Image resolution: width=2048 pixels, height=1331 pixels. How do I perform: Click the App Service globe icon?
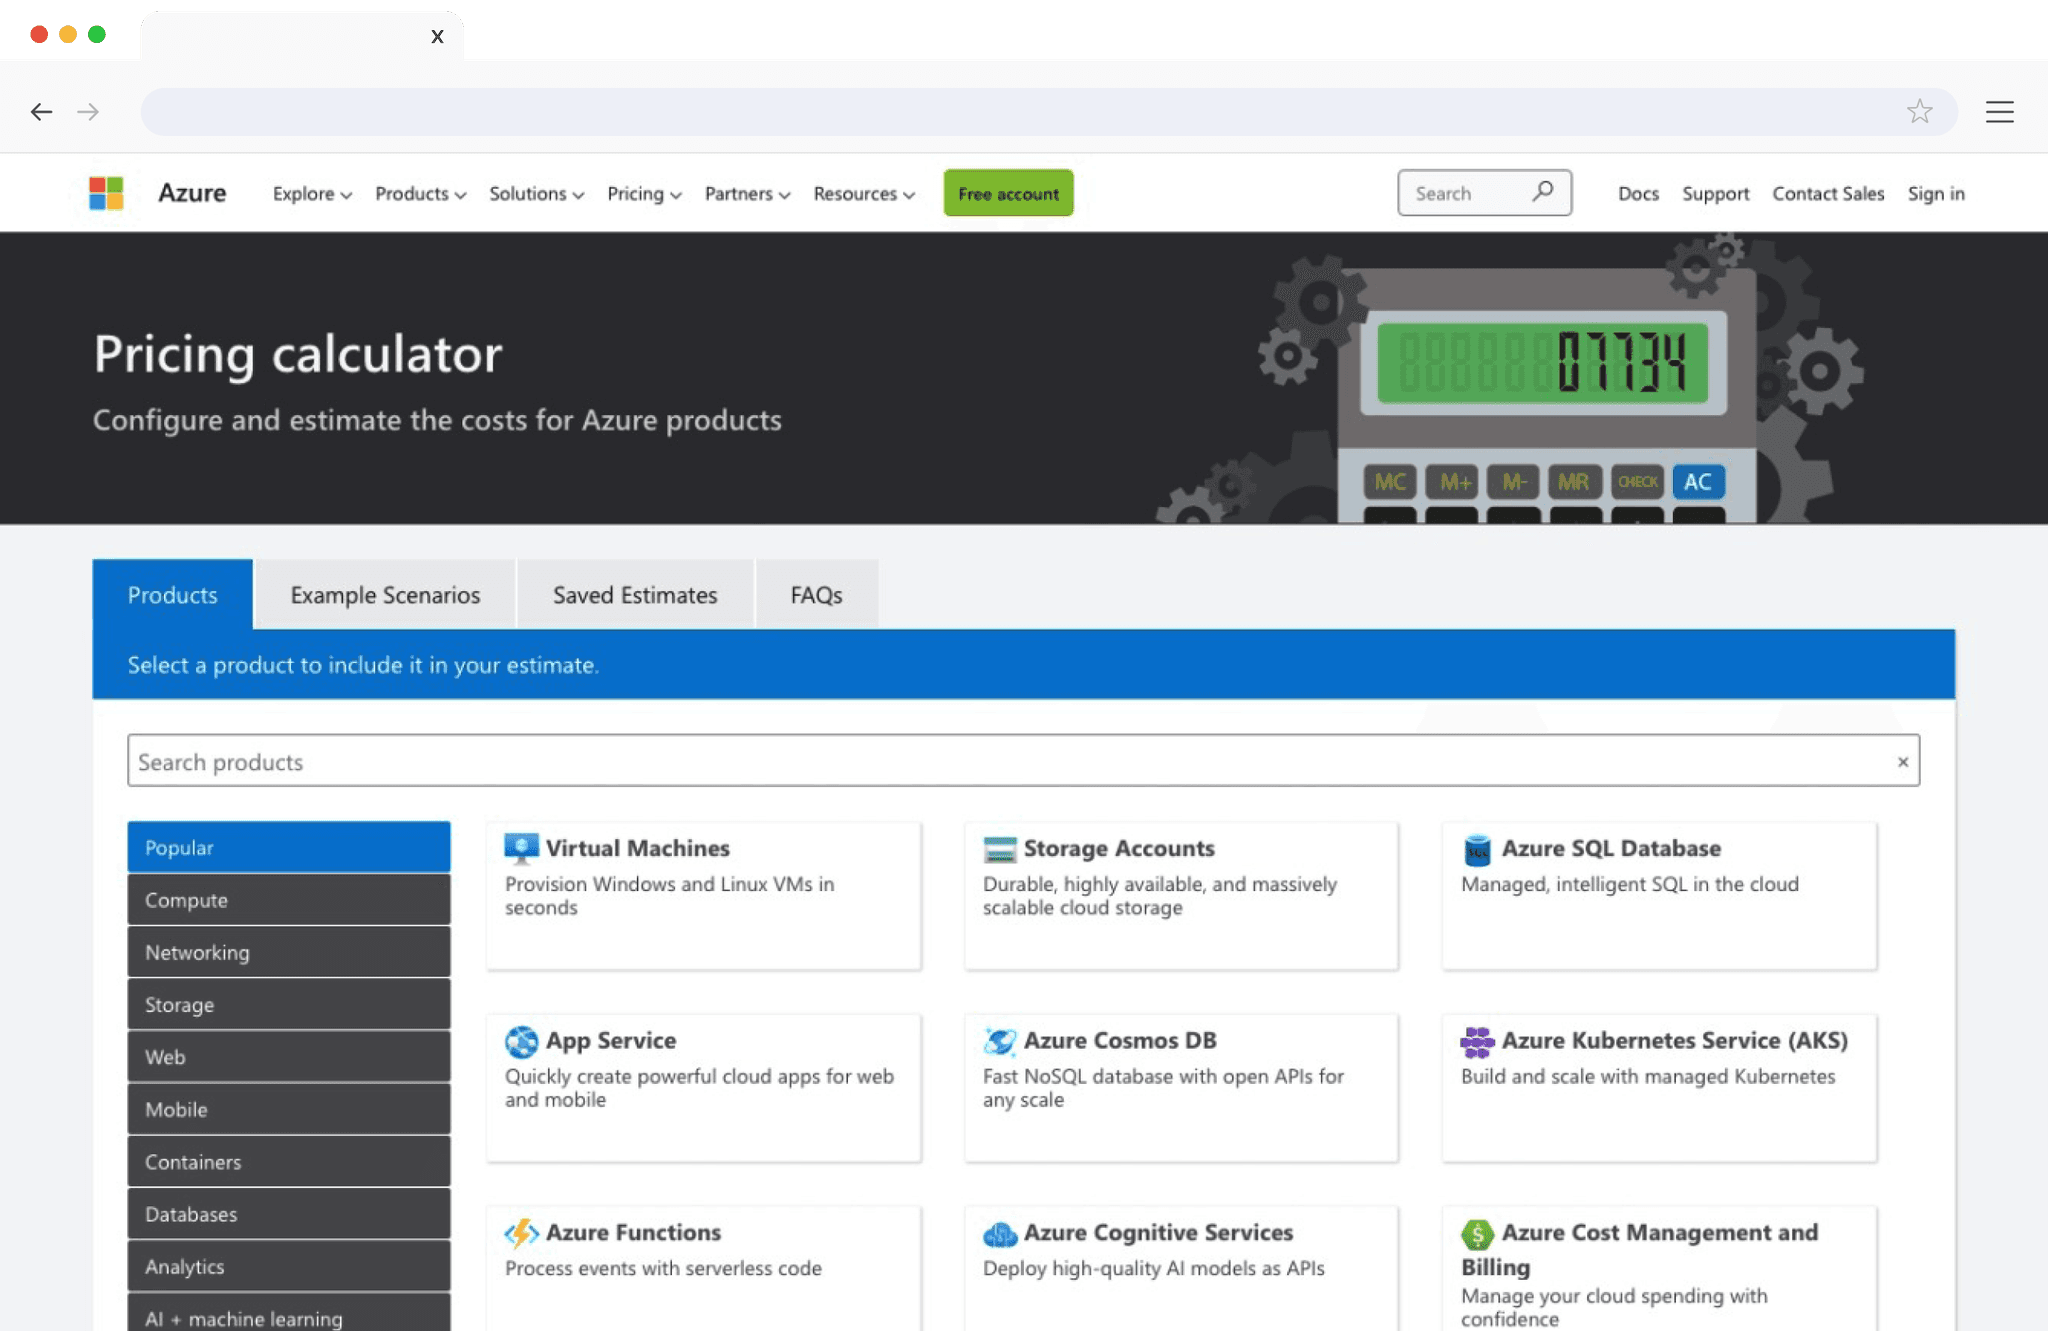[521, 1041]
